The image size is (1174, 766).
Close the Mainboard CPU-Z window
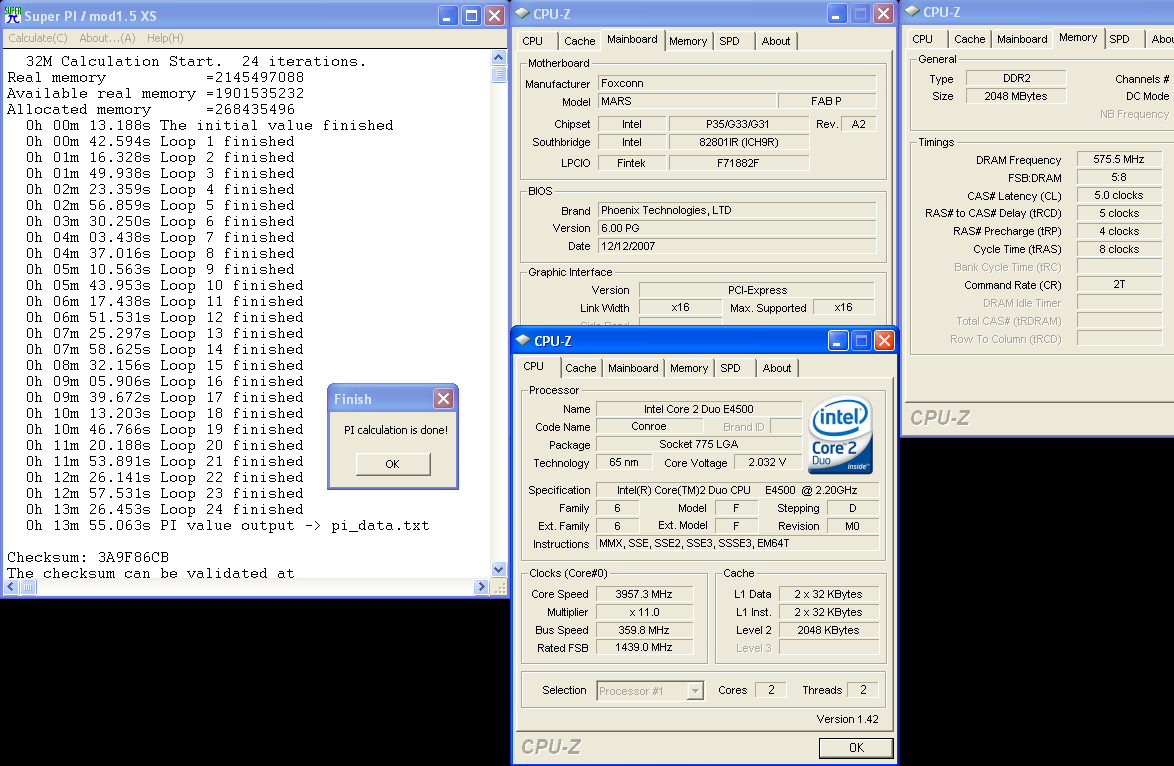click(x=883, y=13)
